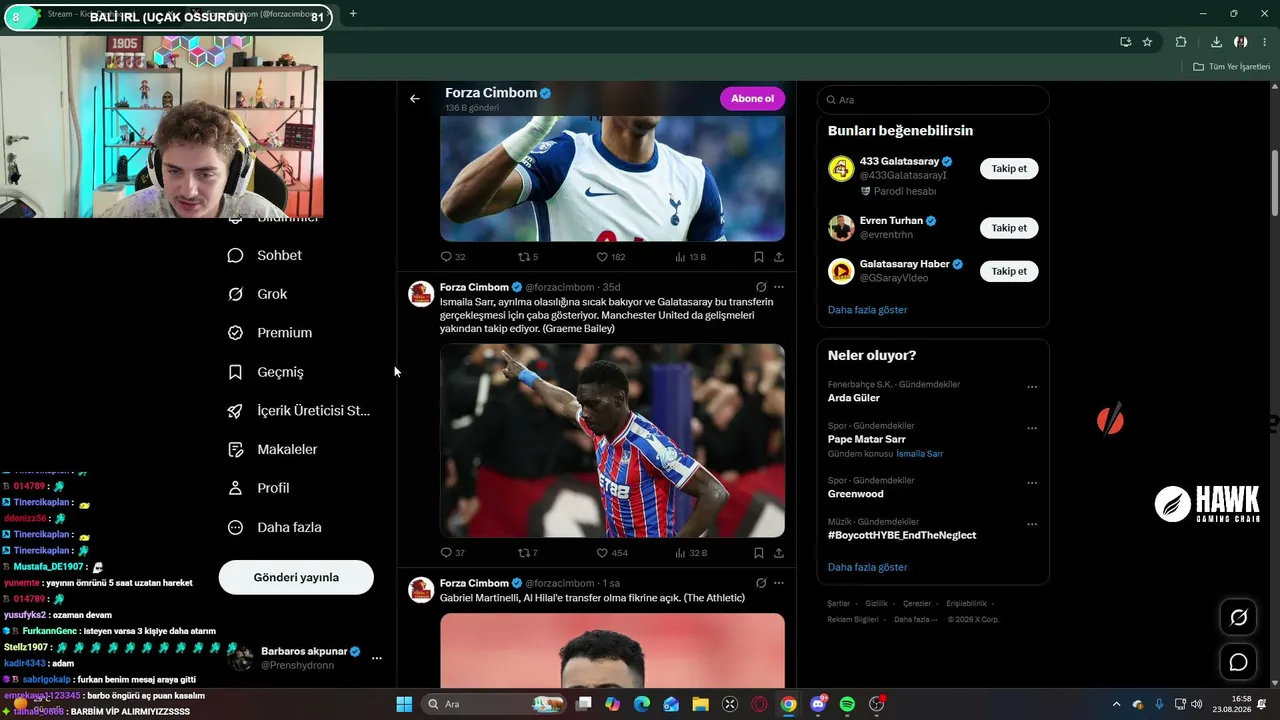Viewport: 1280px width, 720px height.
Task: Share the Ismaila Sarr post
Action: (x=779, y=553)
